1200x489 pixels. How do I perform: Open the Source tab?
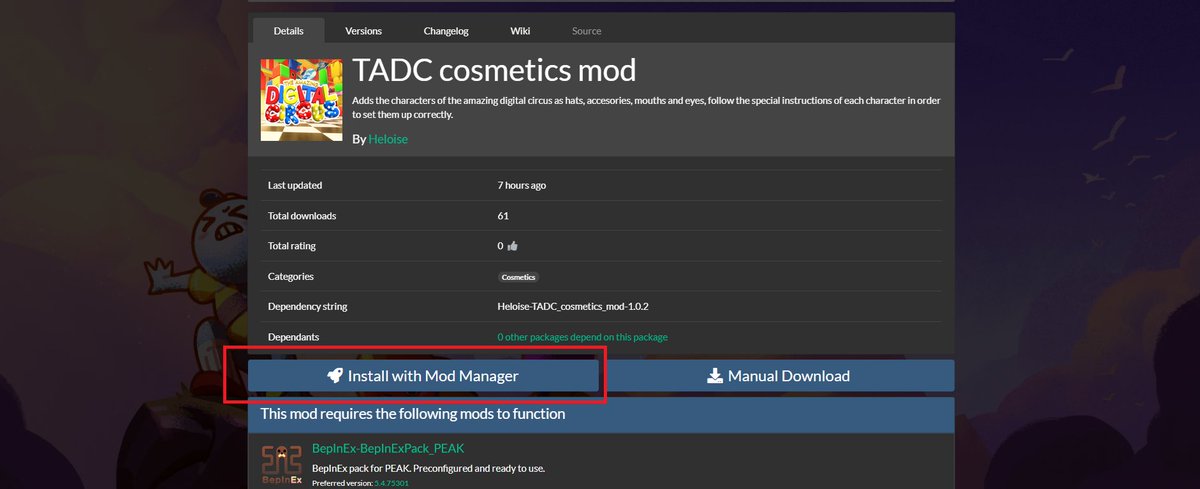[587, 31]
